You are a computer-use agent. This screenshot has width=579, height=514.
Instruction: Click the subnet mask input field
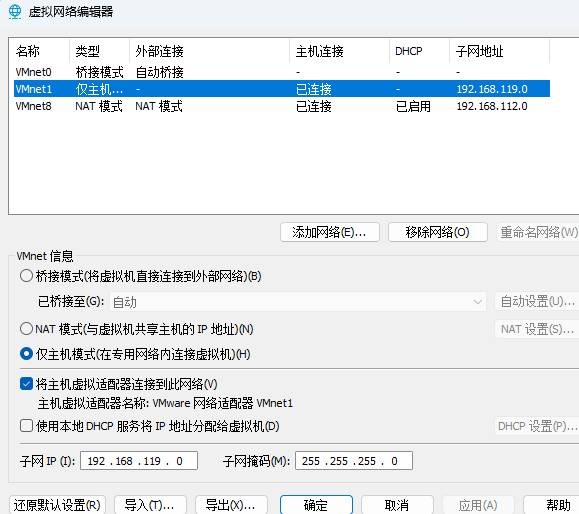tap(354, 461)
